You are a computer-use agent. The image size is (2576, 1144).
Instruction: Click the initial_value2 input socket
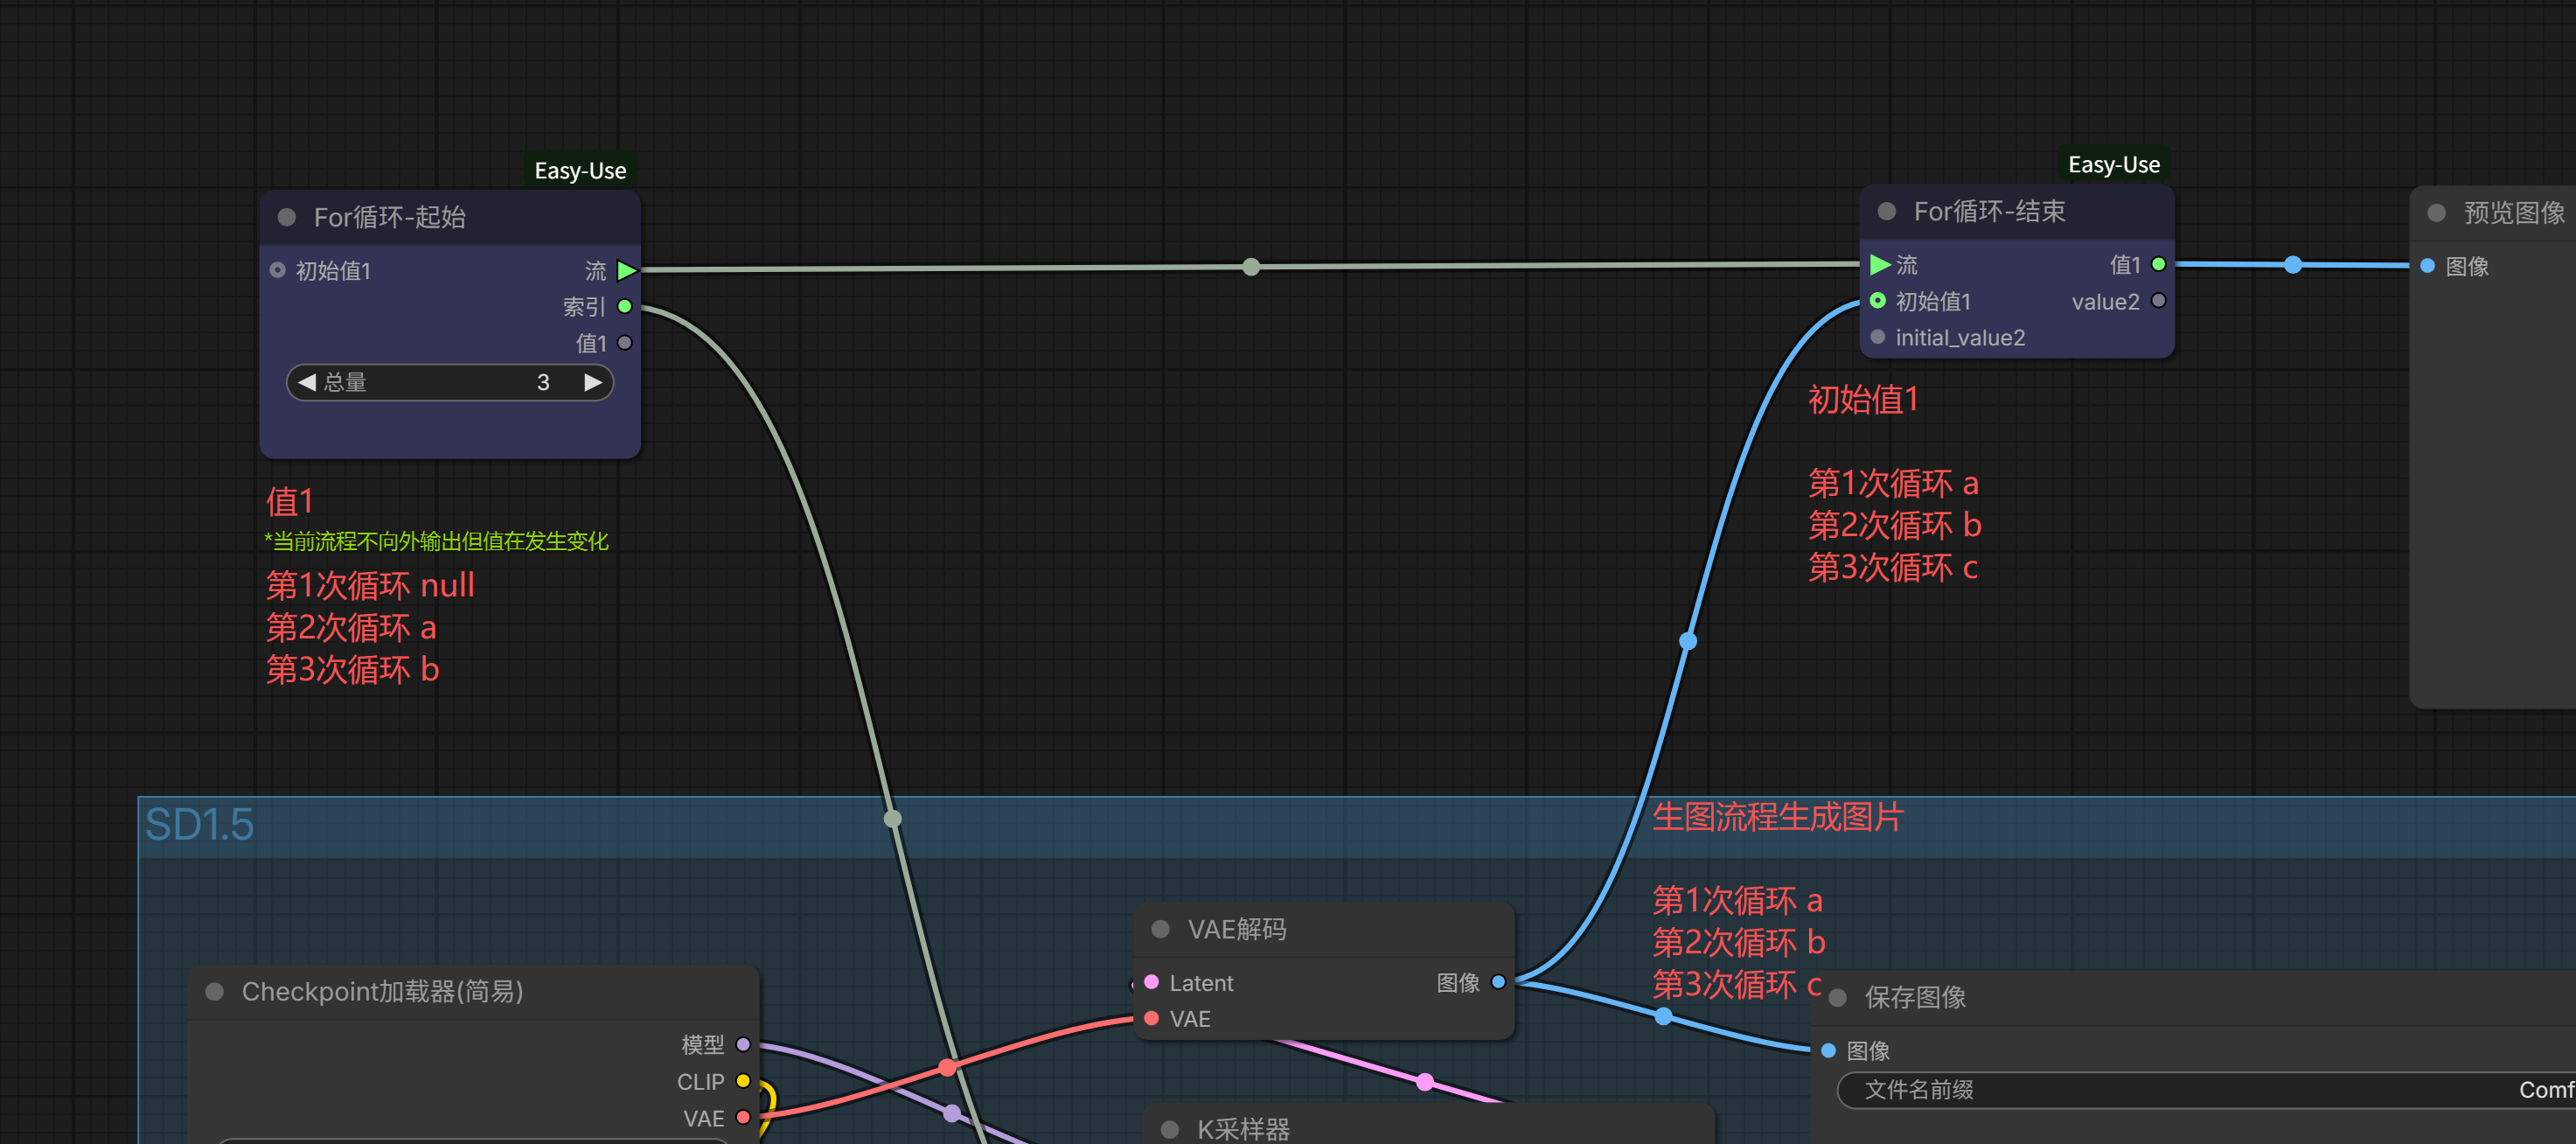click(x=1877, y=337)
